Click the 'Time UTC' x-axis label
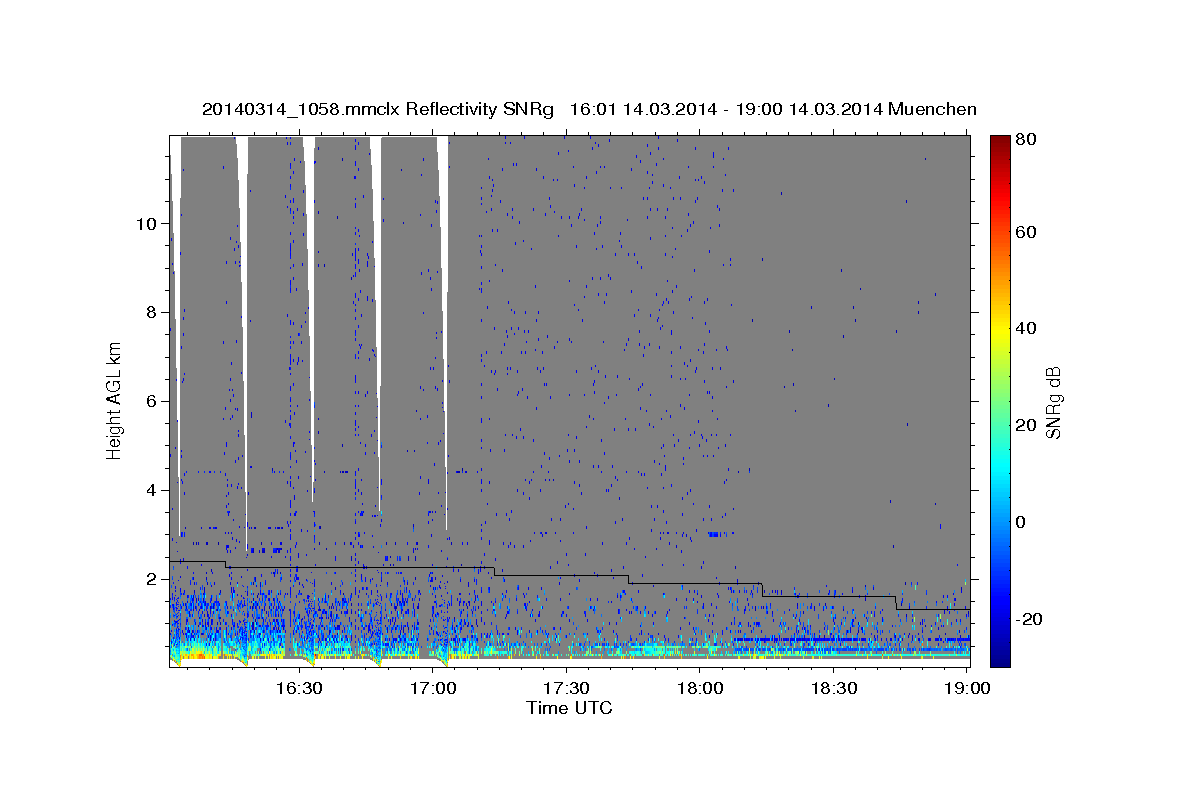1200x800 pixels. click(569, 708)
